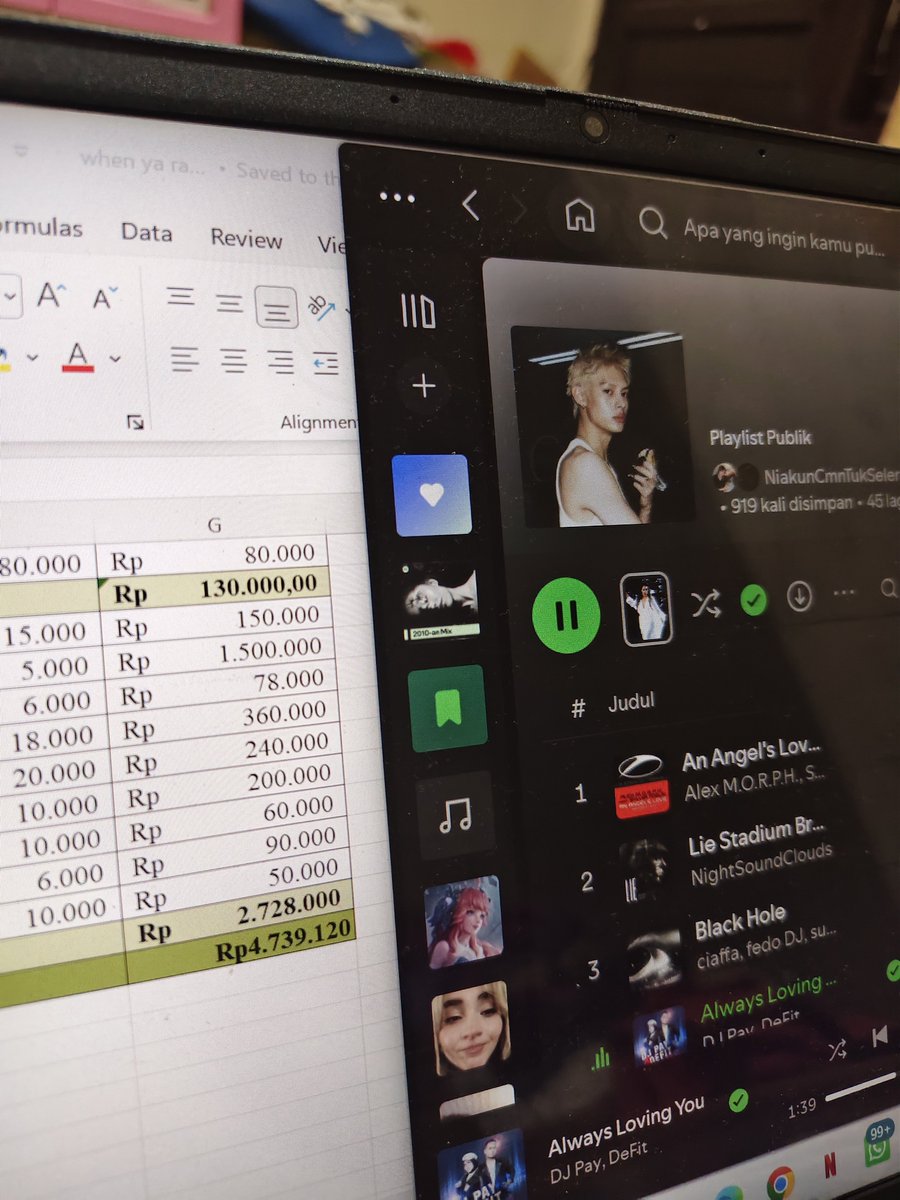The height and width of the screenshot is (1200, 900).
Task: Open font size dropdown in Excel
Action: tap(10, 296)
